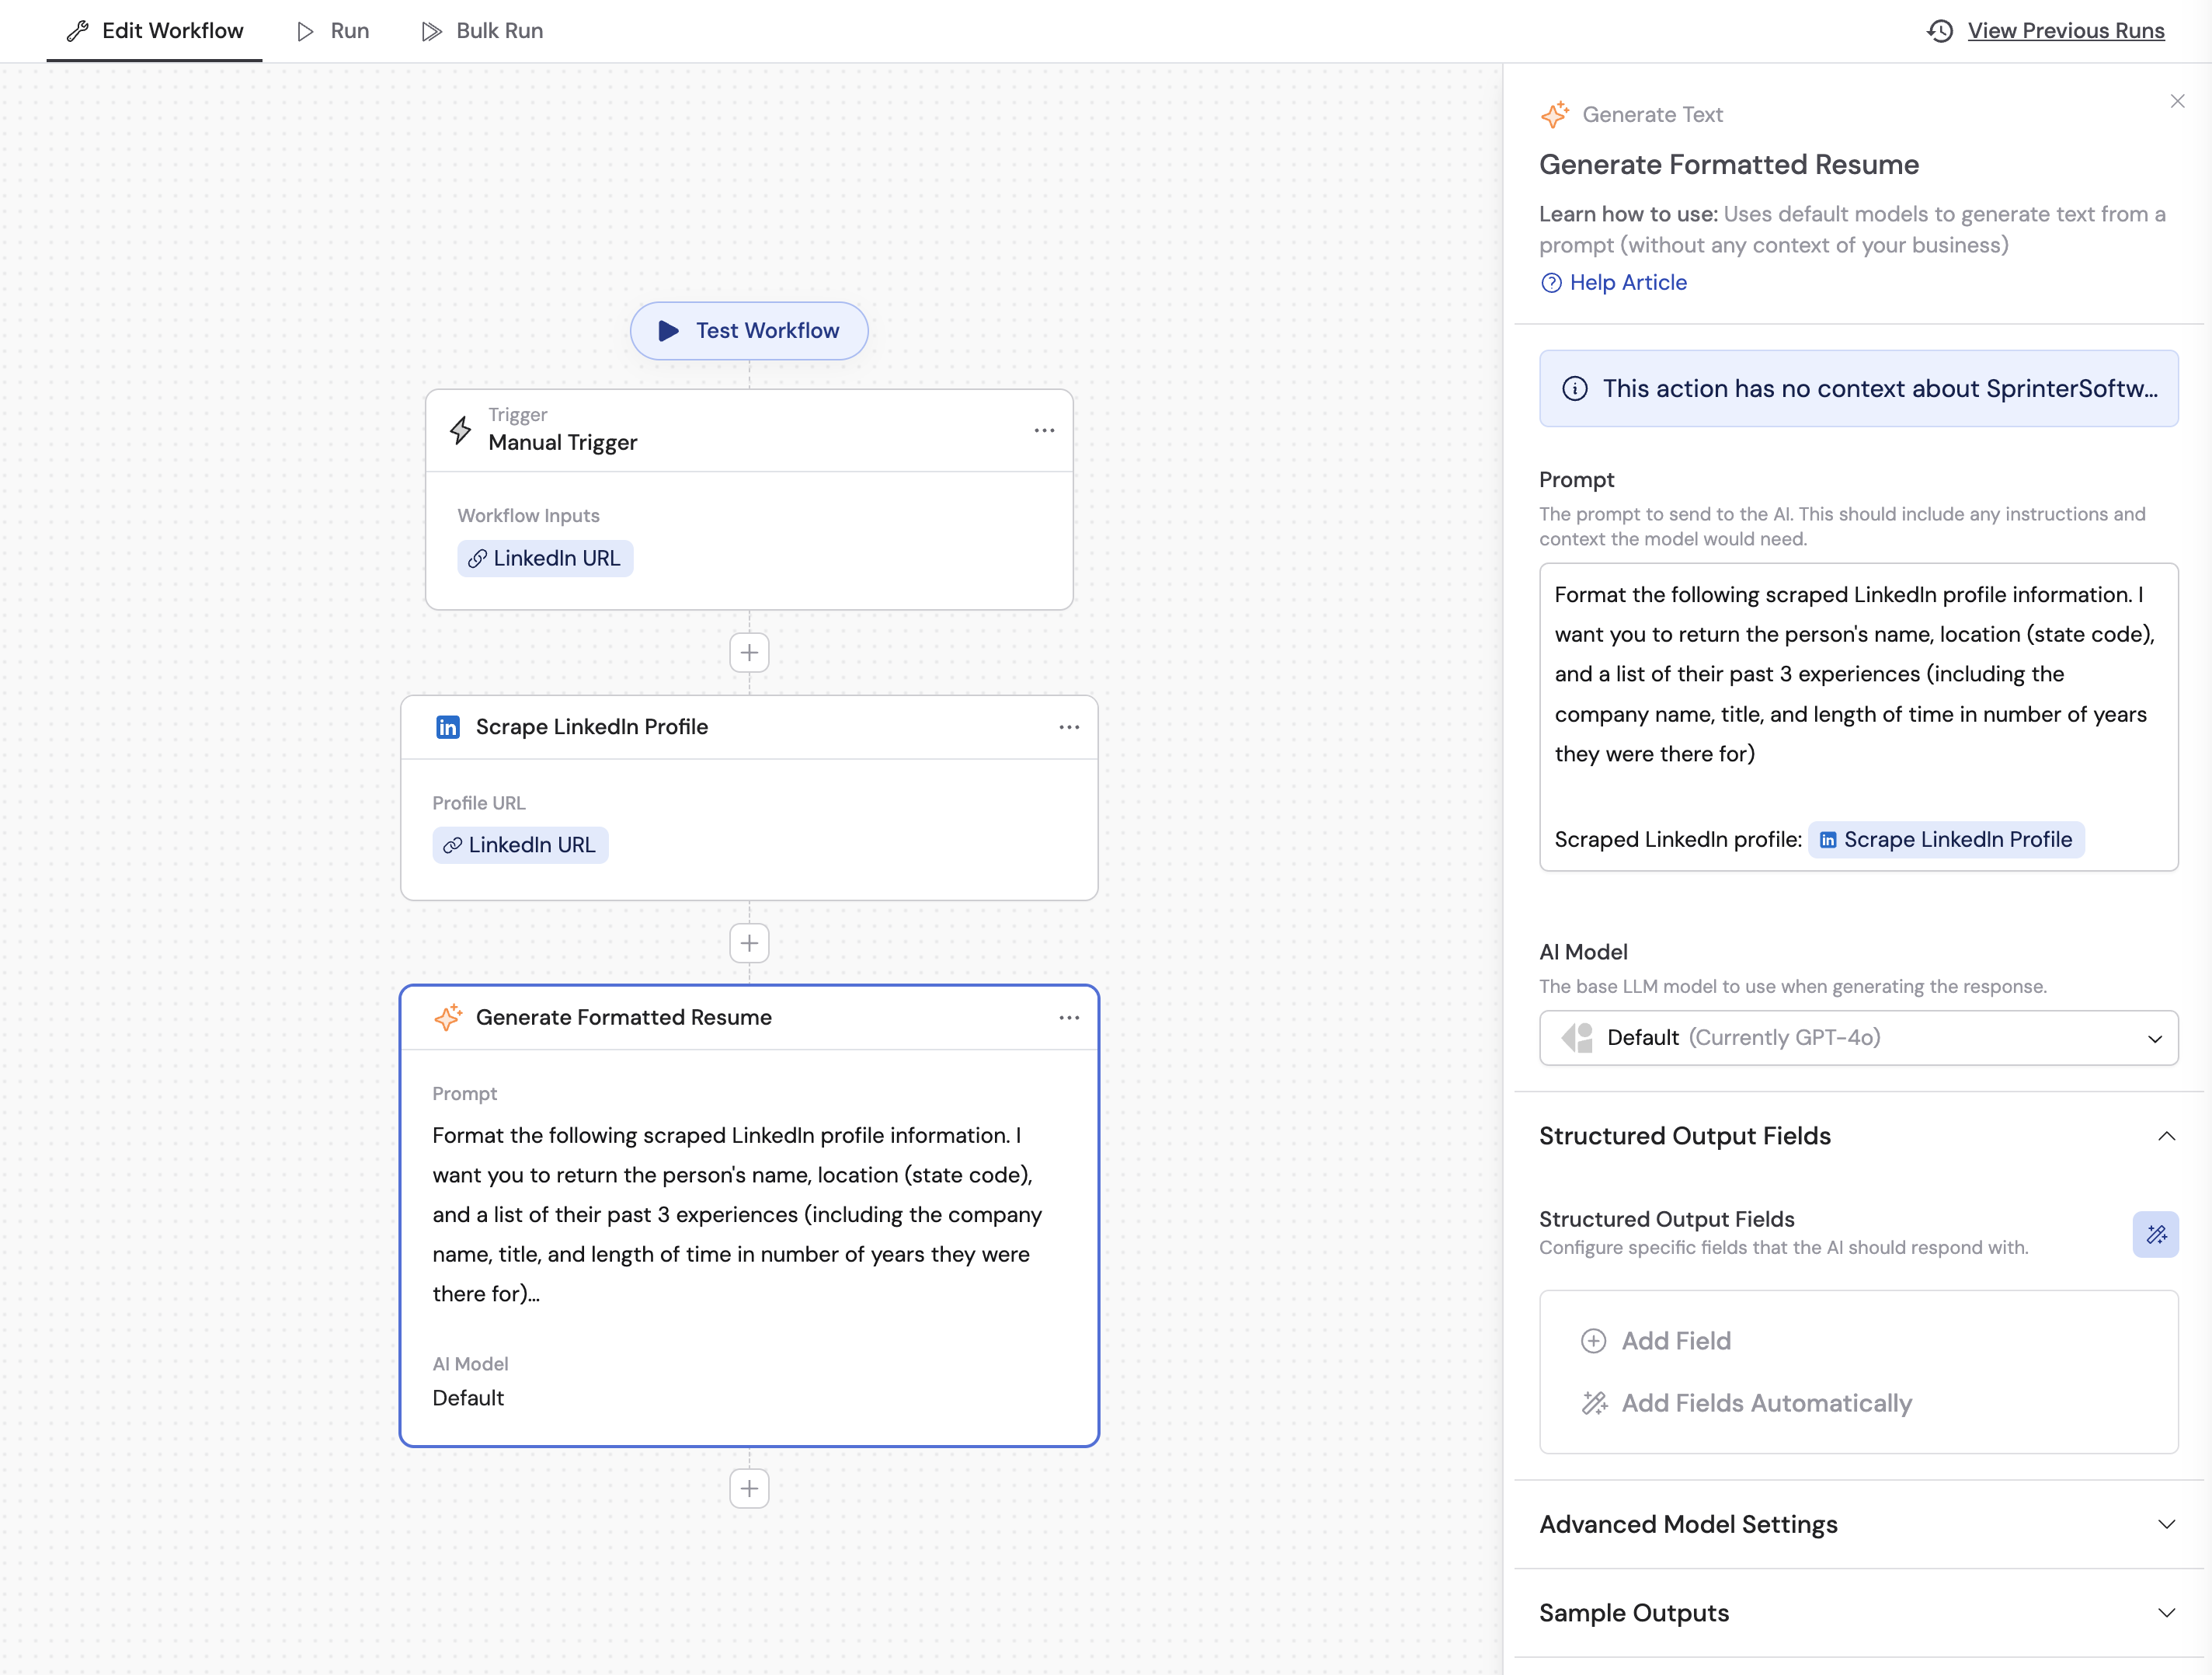Click the plus icon below Generate Formatted Resume
Viewport: 2212px width, 1675px height.
pyautogui.click(x=749, y=1488)
